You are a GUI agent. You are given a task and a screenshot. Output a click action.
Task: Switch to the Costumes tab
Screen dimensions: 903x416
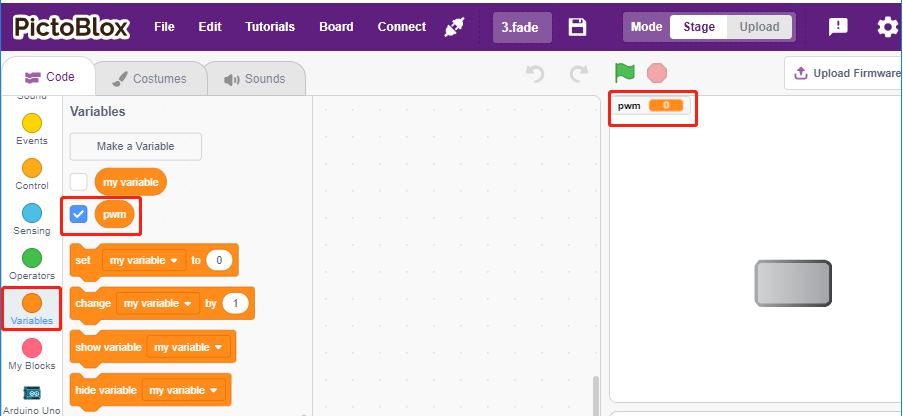[x=149, y=79]
